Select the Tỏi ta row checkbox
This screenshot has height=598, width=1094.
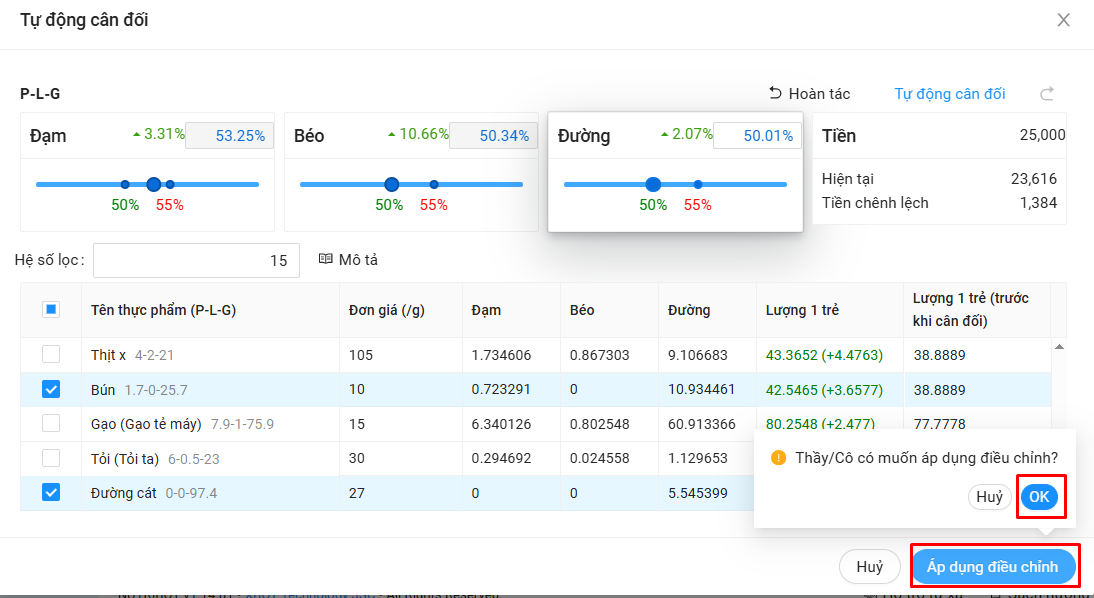[x=51, y=458]
